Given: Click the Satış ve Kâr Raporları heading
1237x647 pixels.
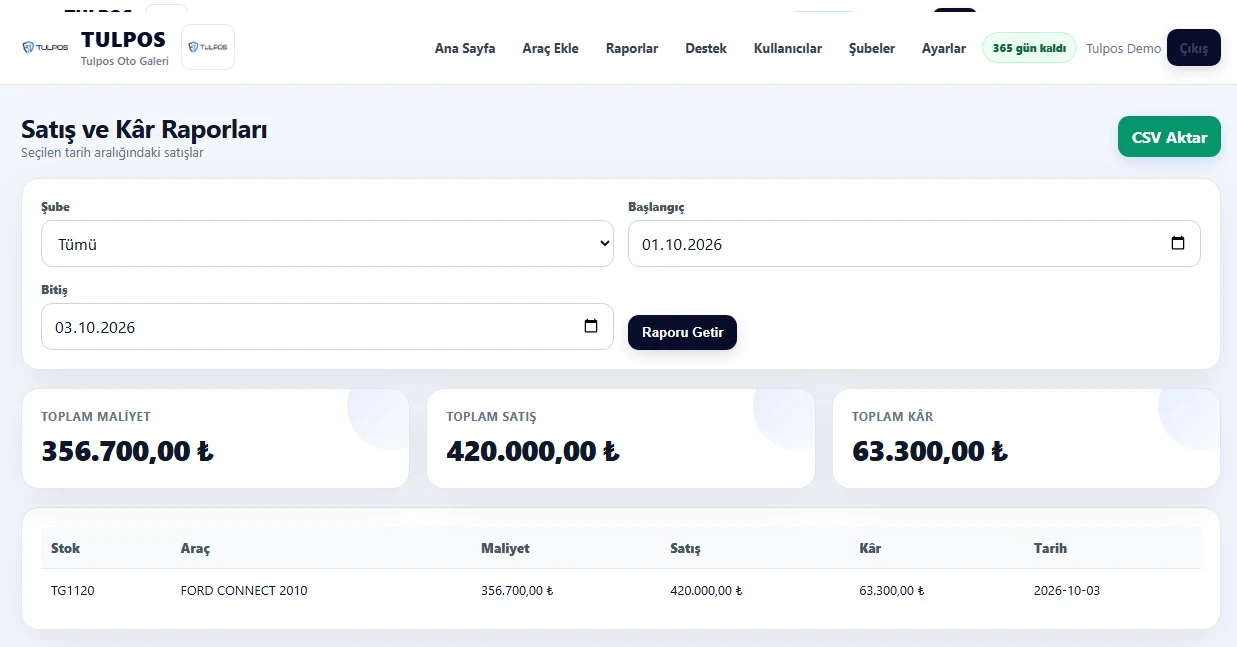Looking at the screenshot, I should tap(144, 129).
